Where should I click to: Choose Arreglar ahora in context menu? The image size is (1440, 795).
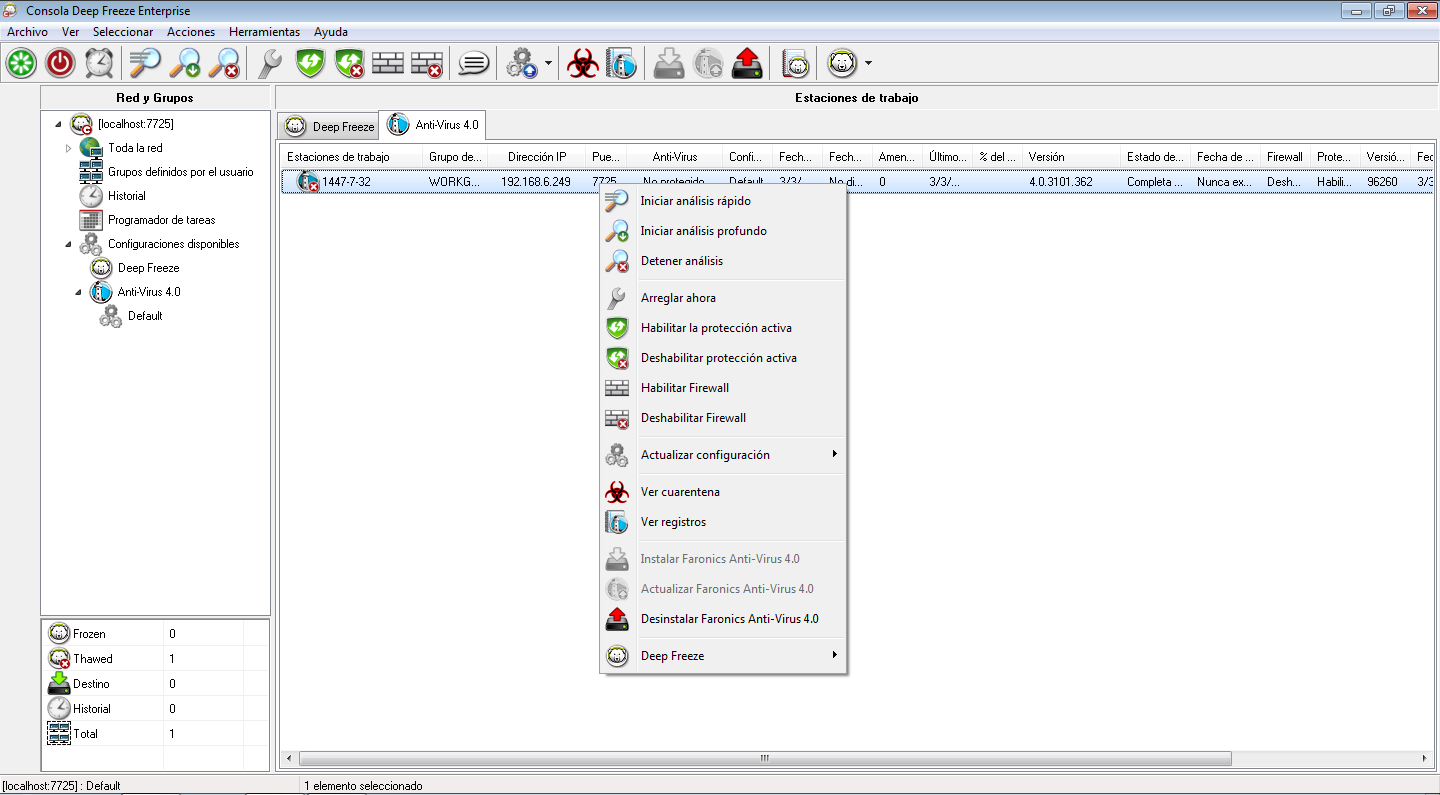coord(723,298)
